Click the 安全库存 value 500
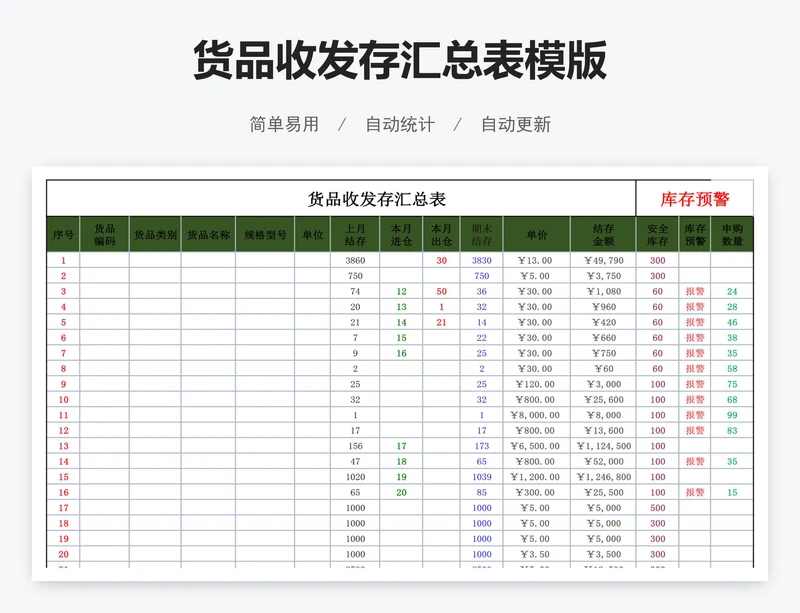Screen dimensions: 800x613 pos(657,508)
